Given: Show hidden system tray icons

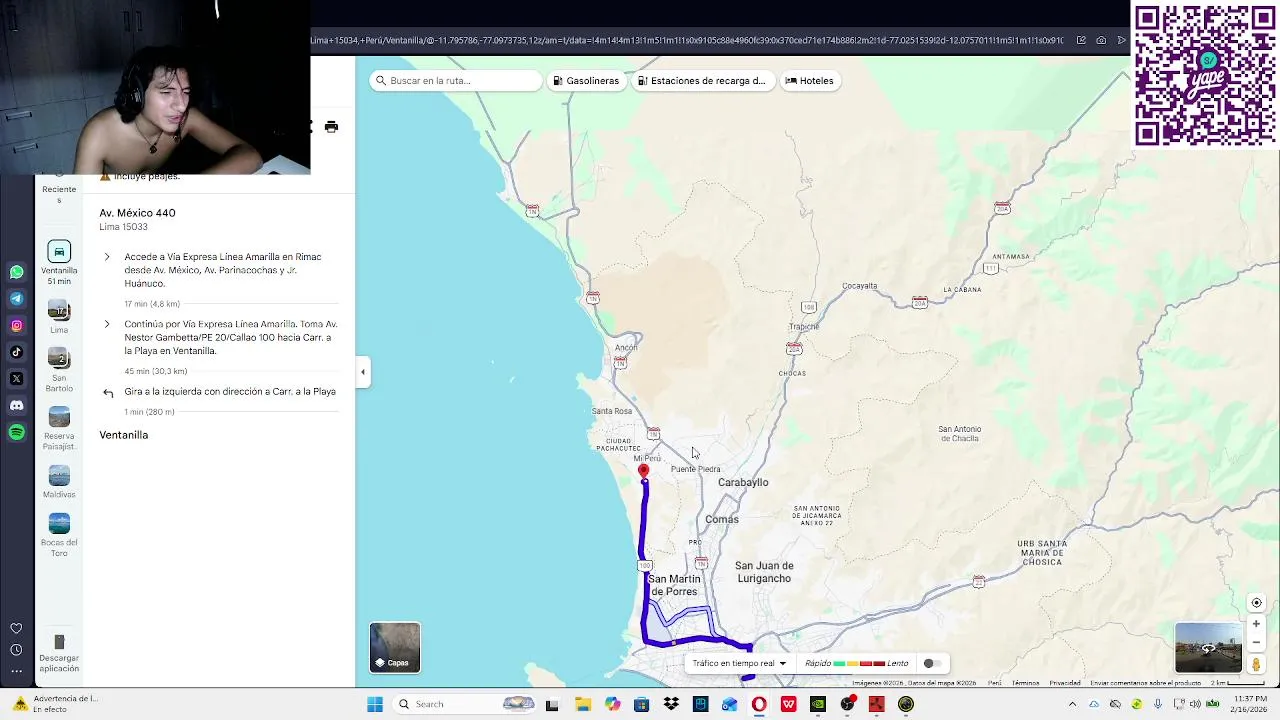Looking at the screenshot, I should click(x=1072, y=704).
